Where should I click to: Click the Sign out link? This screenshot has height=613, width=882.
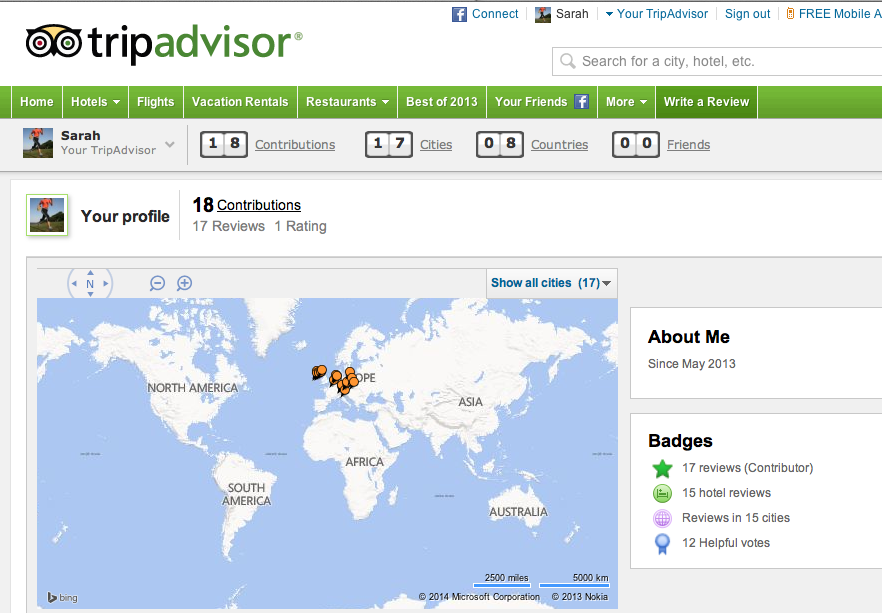pyautogui.click(x=747, y=14)
